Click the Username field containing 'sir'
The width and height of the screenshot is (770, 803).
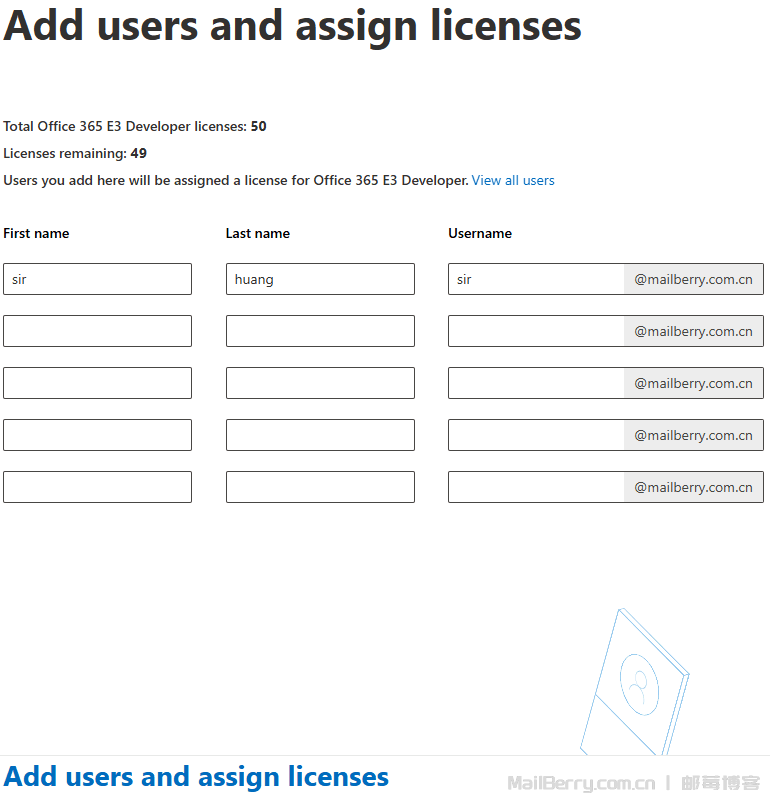[x=536, y=279]
